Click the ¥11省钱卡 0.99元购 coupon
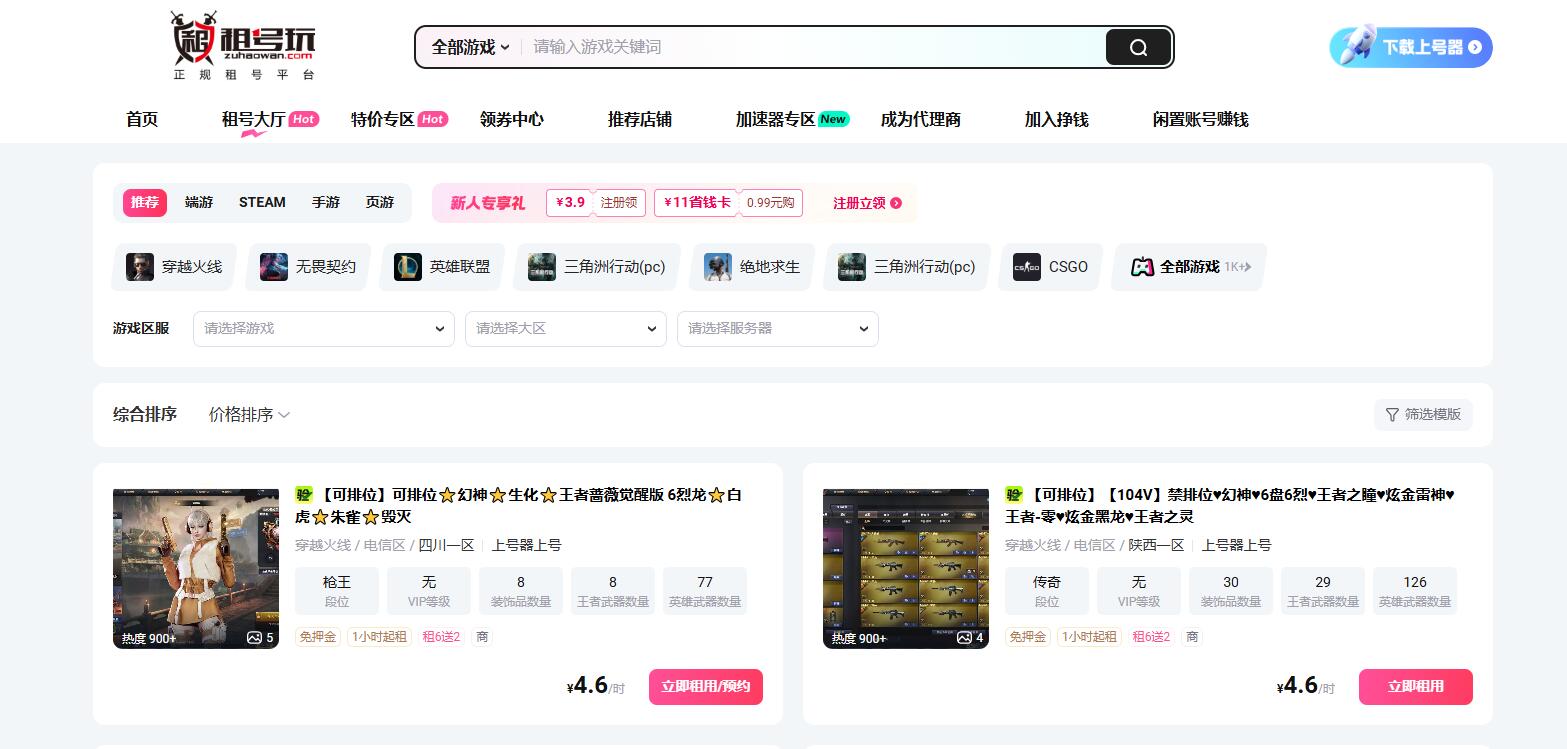The height and width of the screenshot is (749, 1567). pyautogui.click(x=728, y=202)
